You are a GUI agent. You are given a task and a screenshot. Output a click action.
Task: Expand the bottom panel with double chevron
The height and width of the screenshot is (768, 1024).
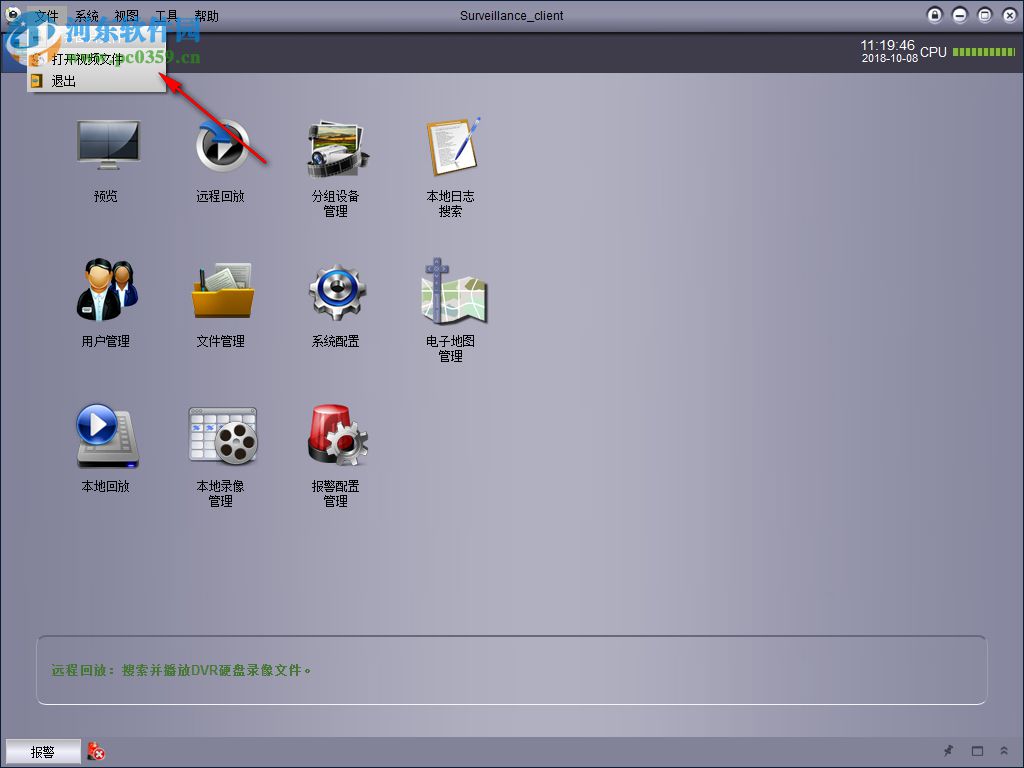click(1004, 751)
